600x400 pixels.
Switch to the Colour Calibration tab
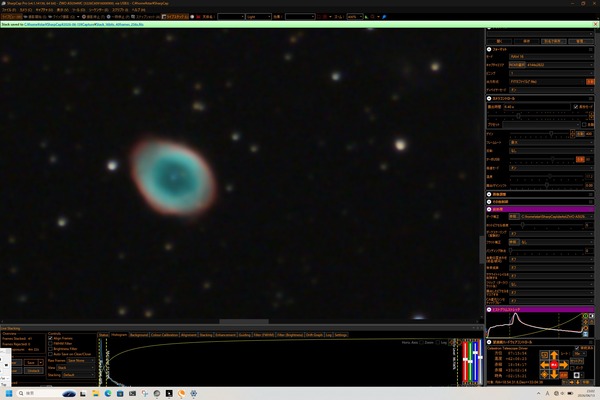(x=164, y=335)
